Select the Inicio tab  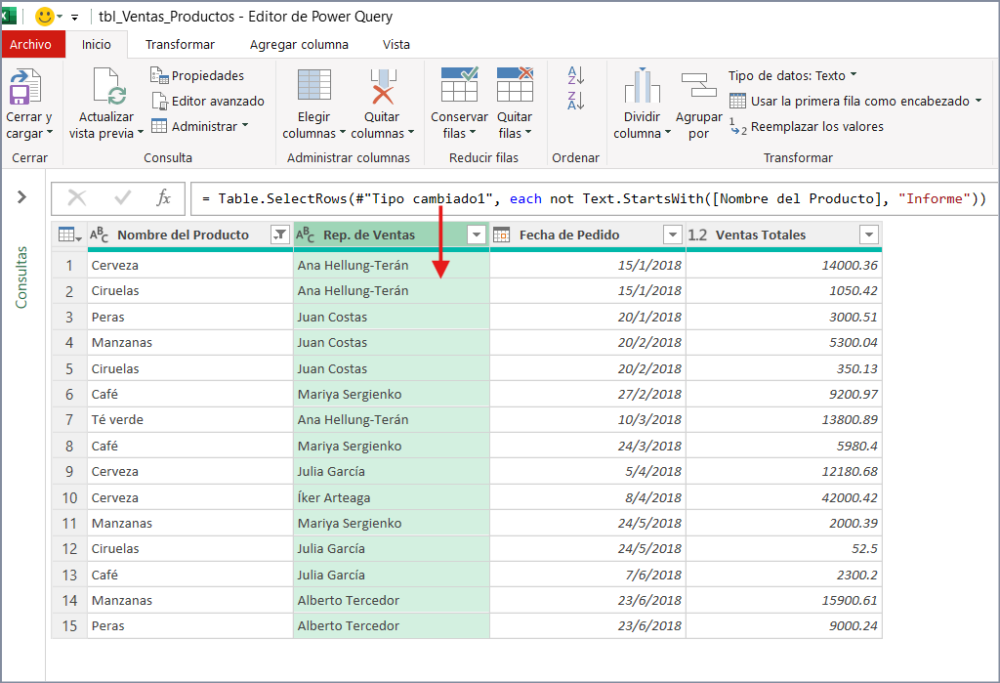pyautogui.click(x=96, y=44)
